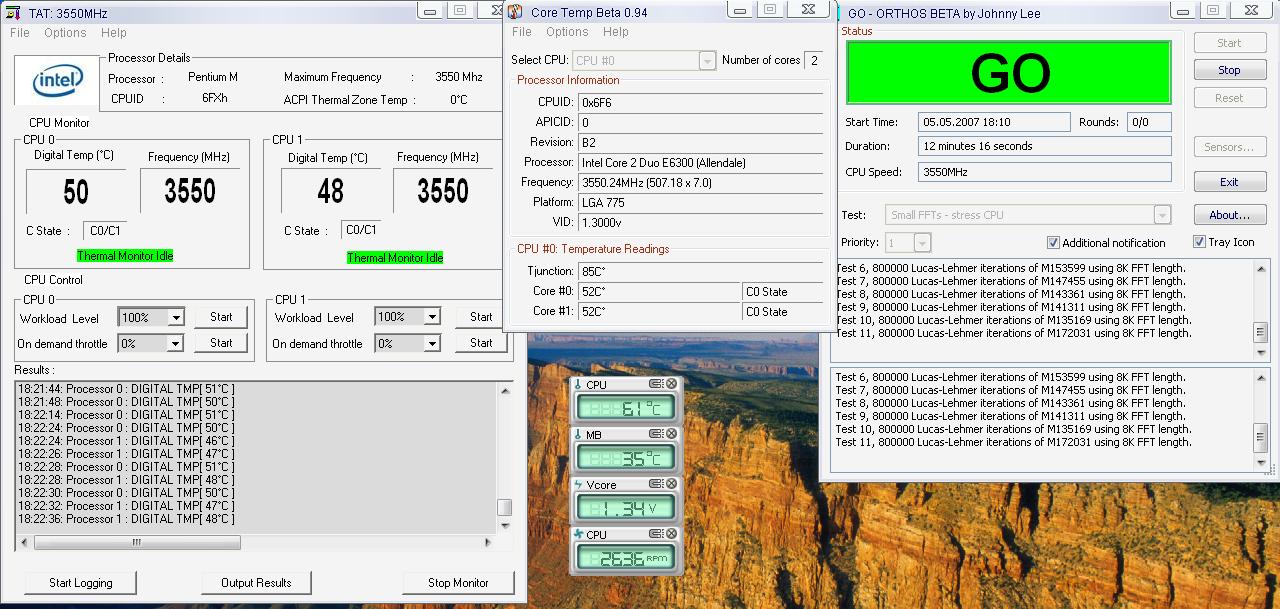Open Options menu in Core Temp
Screen dimensions: 1280x609
(x=567, y=32)
